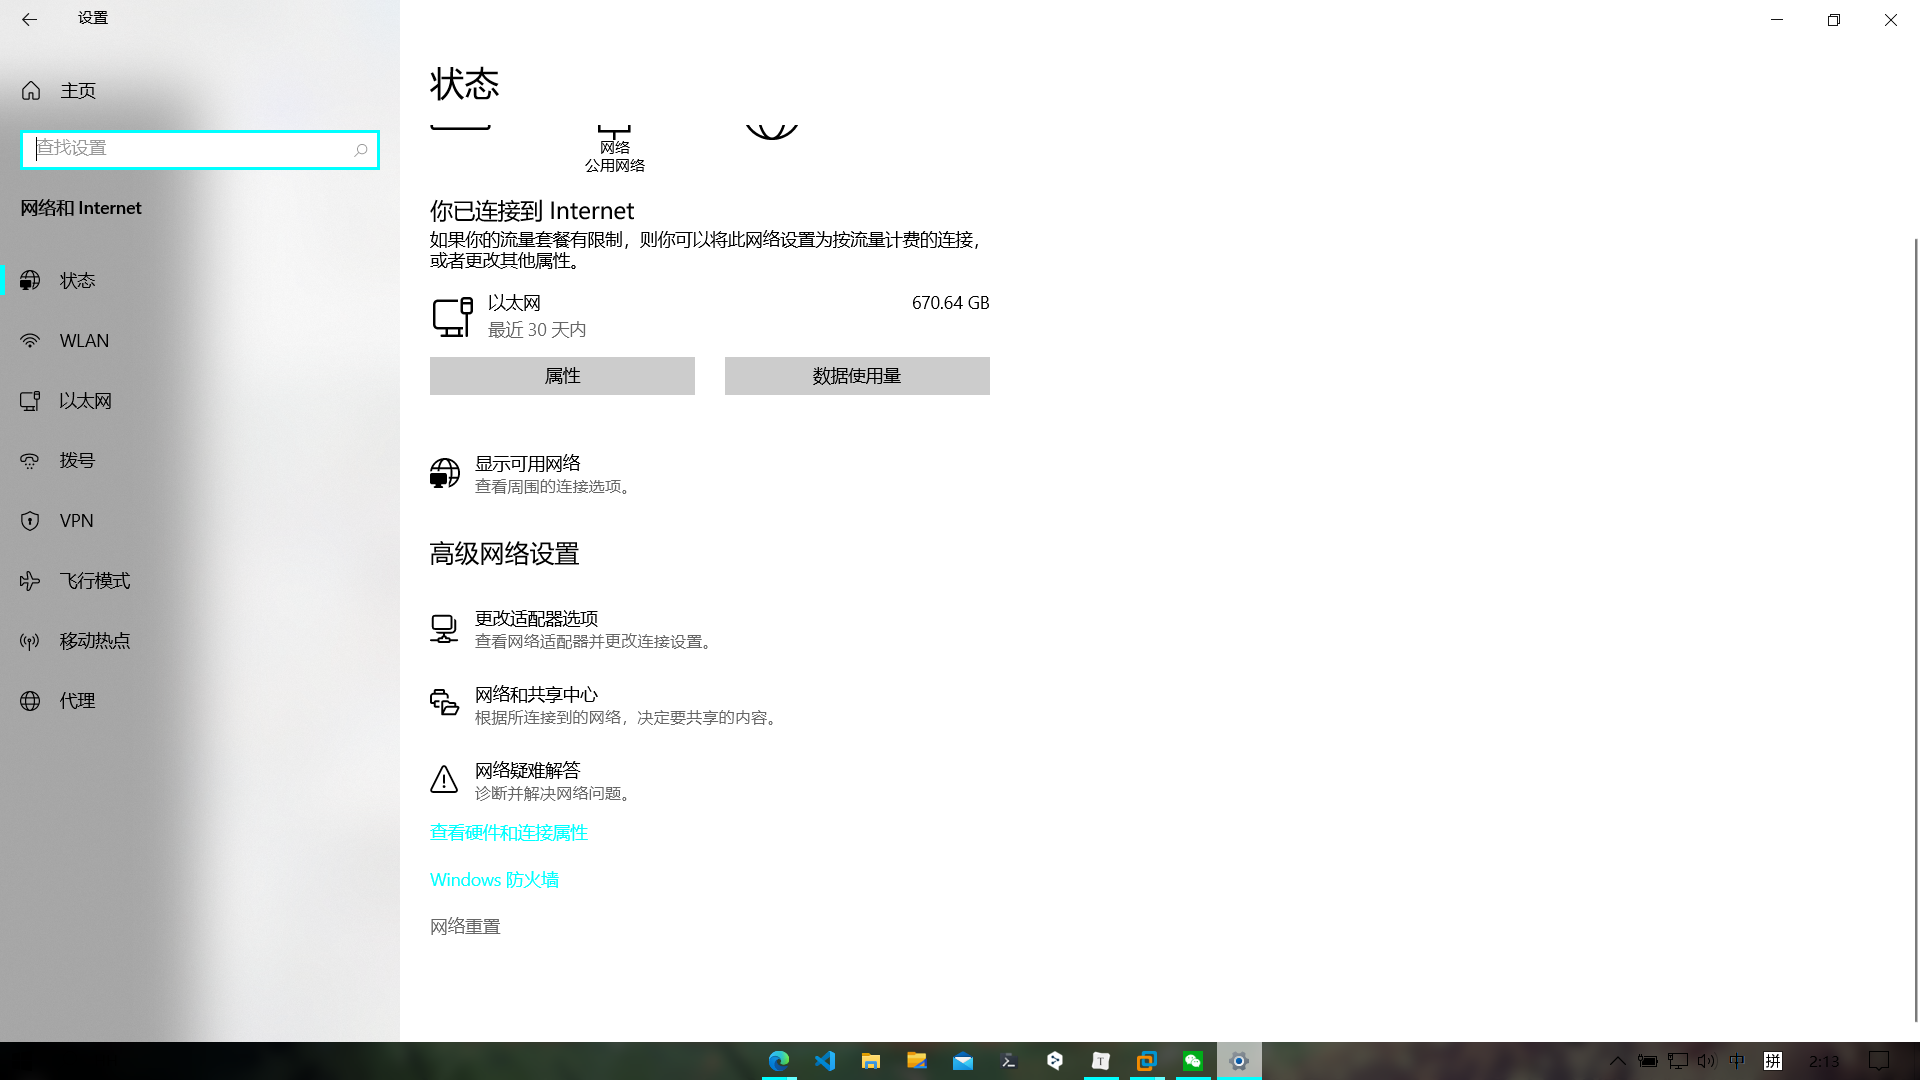Open 移动热点 mobile hotspot settings

(95, 641)
